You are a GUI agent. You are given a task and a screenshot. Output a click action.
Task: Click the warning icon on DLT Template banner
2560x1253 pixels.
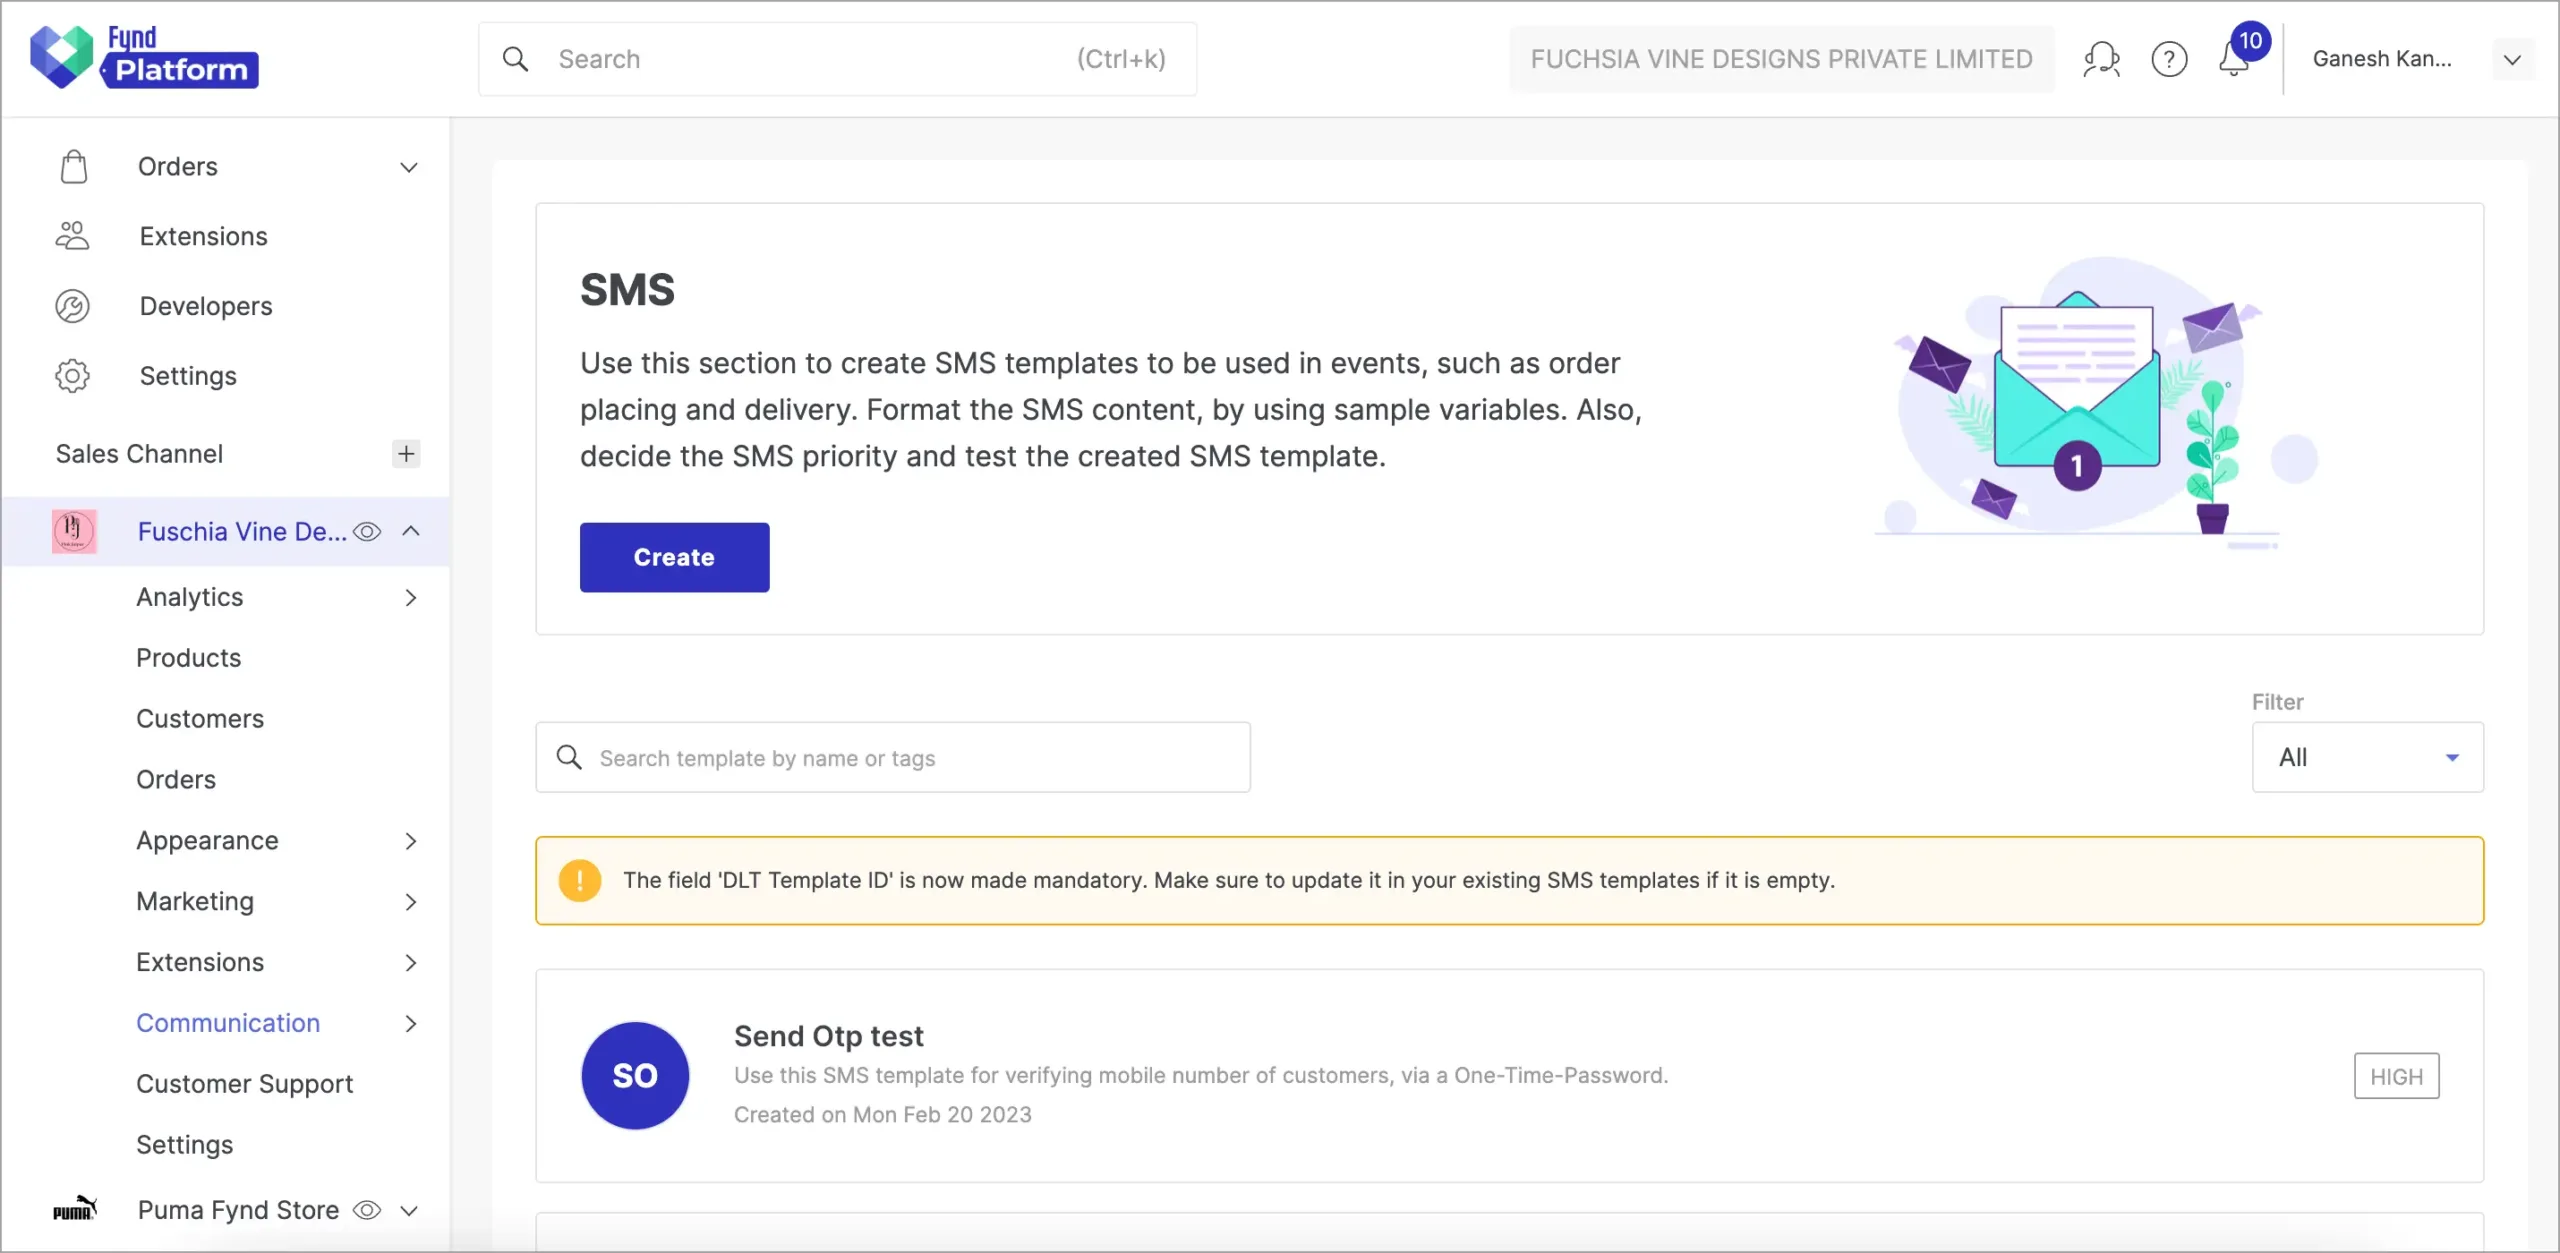580,881
